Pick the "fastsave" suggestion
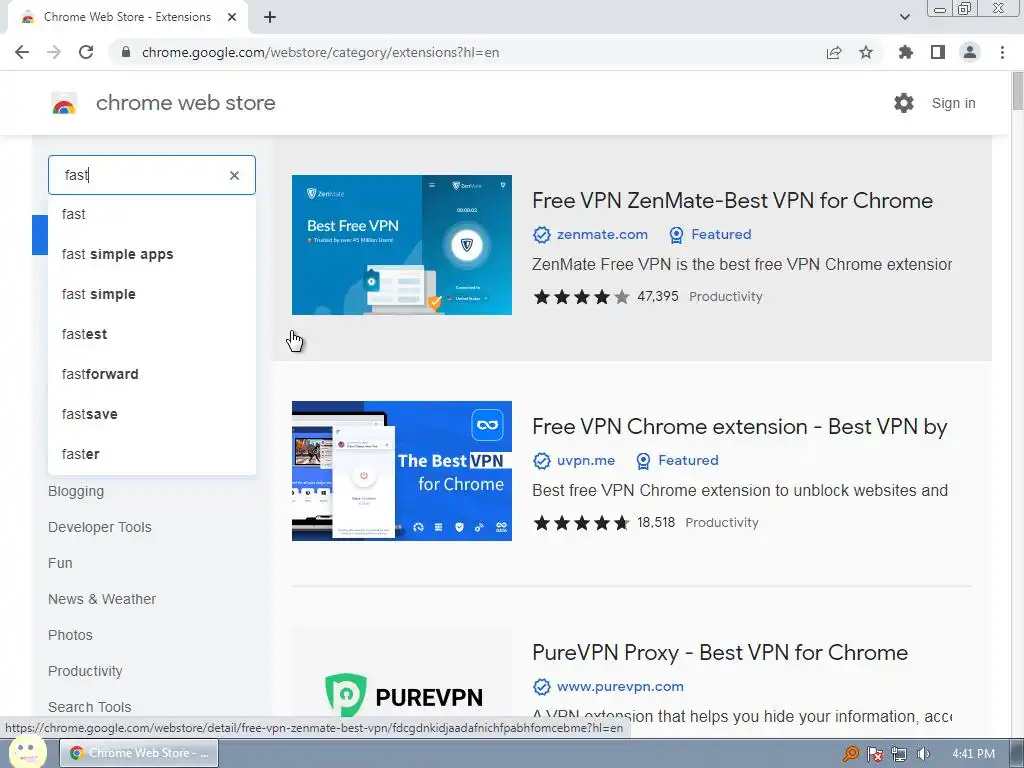 pyautogui.click(x=152, y=414)
